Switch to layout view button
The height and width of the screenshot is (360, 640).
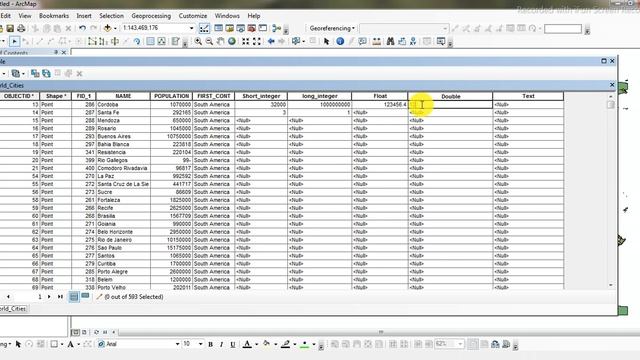pyautogui.click(x=84, y=332)
